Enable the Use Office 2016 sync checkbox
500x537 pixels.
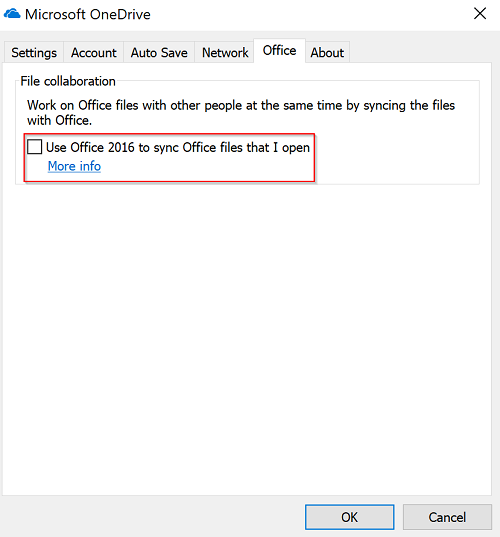(35, 147)
